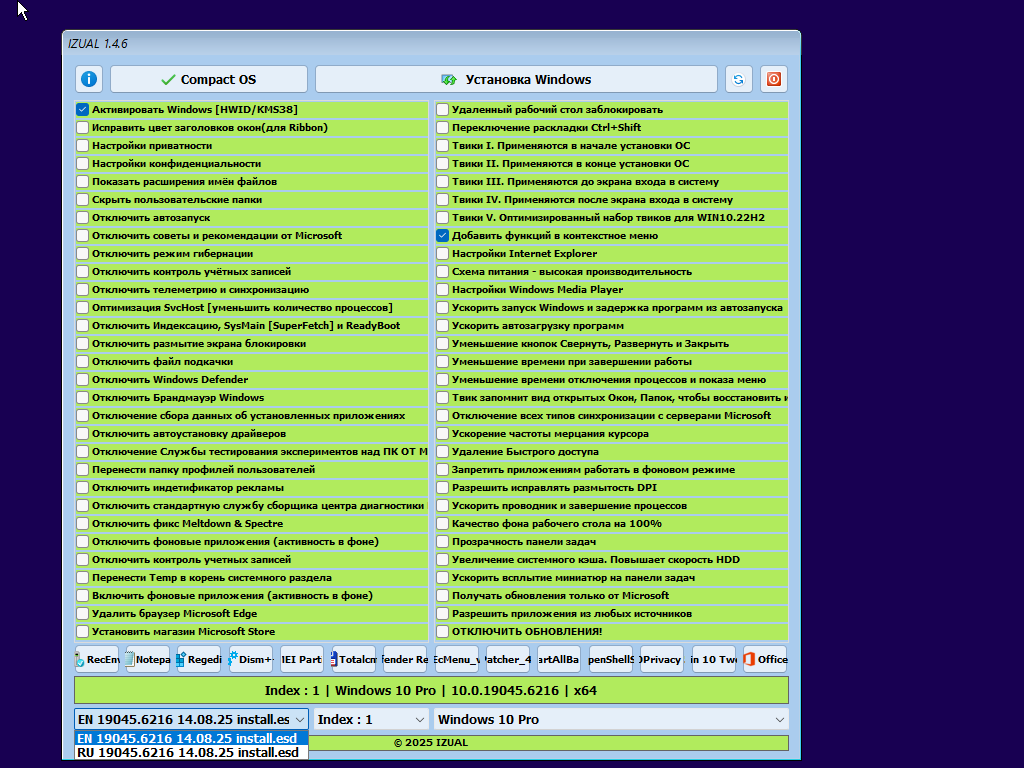Launch the EcMenu tool button
The image size is (1024, 768).
456,660
